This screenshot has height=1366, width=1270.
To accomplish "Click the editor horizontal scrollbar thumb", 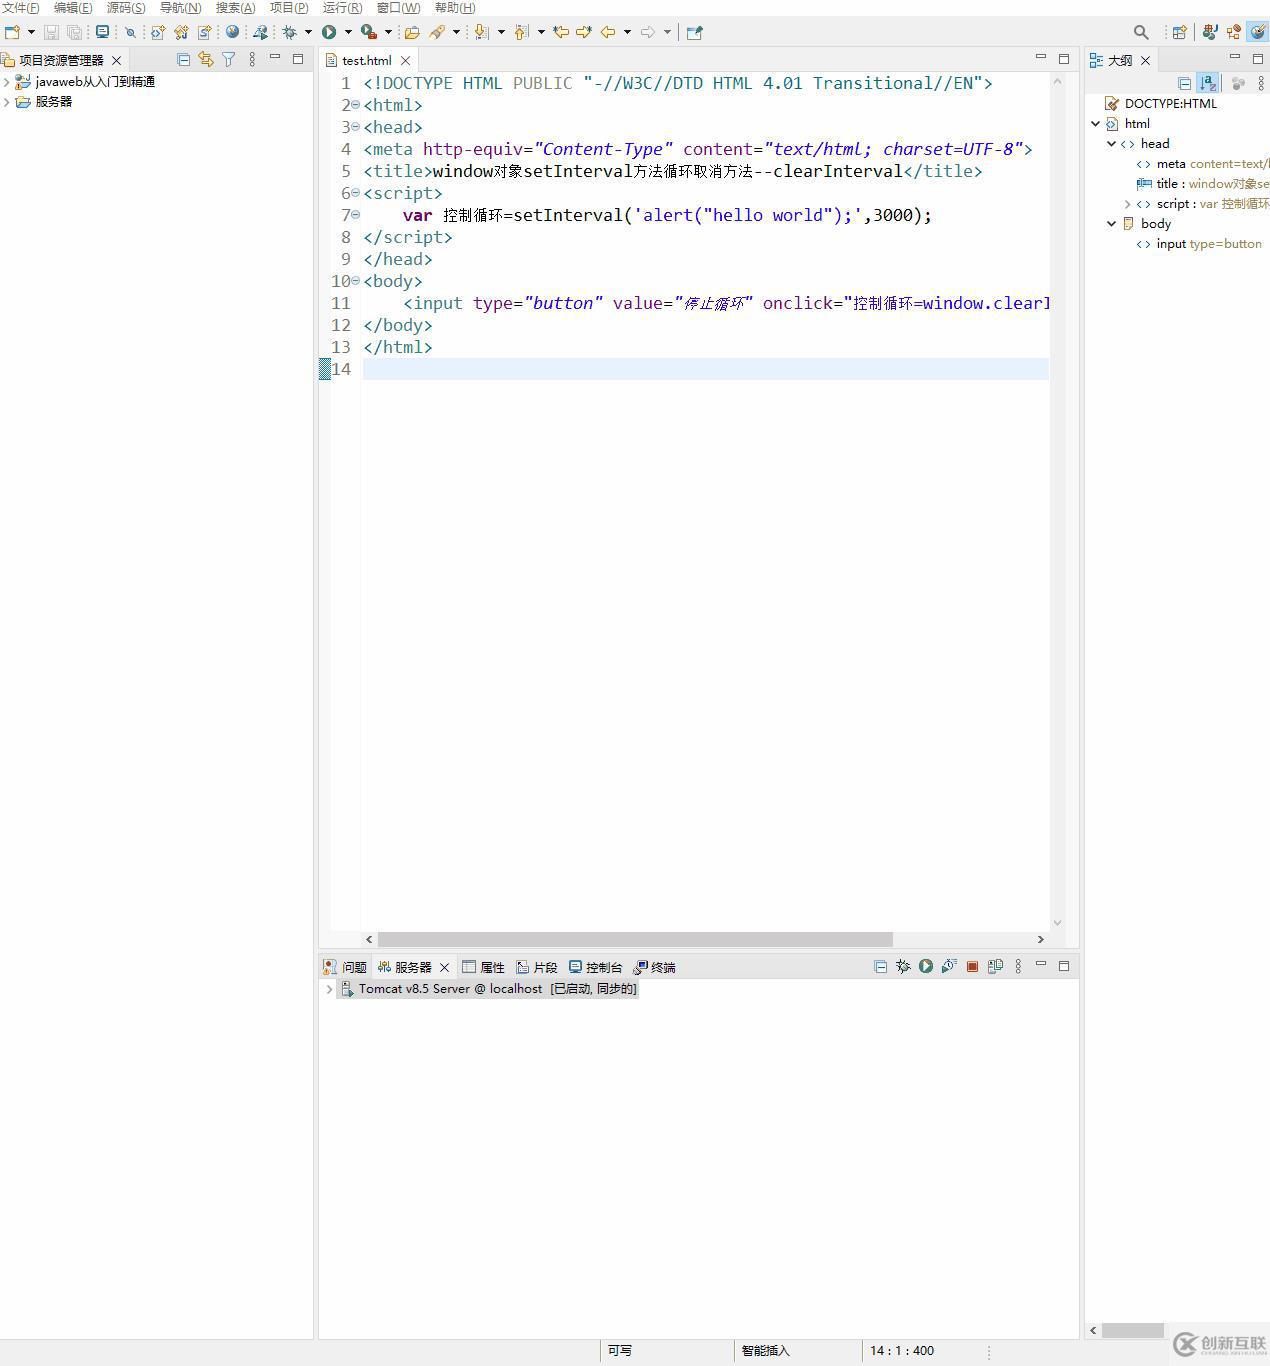I will coord(634,939).
